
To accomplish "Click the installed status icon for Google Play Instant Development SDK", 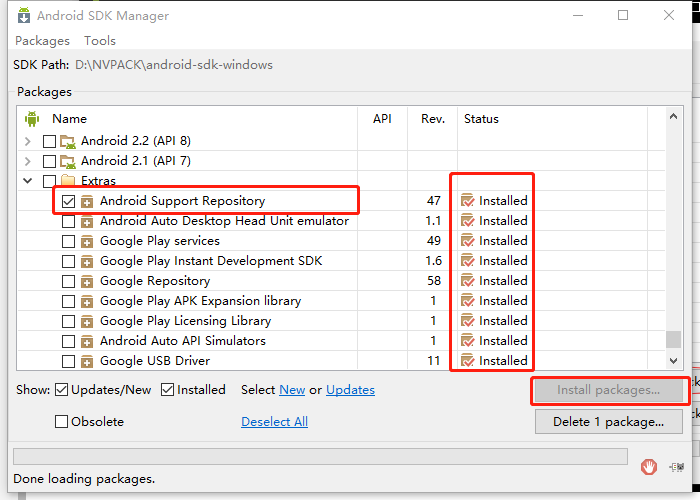I will [x=467, y=261].
